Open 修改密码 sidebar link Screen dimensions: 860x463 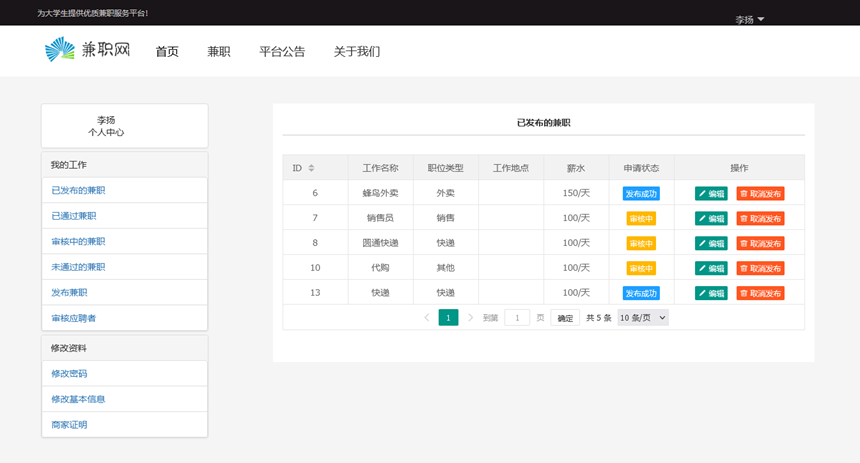pyautogui.click(x=69, y=374)
